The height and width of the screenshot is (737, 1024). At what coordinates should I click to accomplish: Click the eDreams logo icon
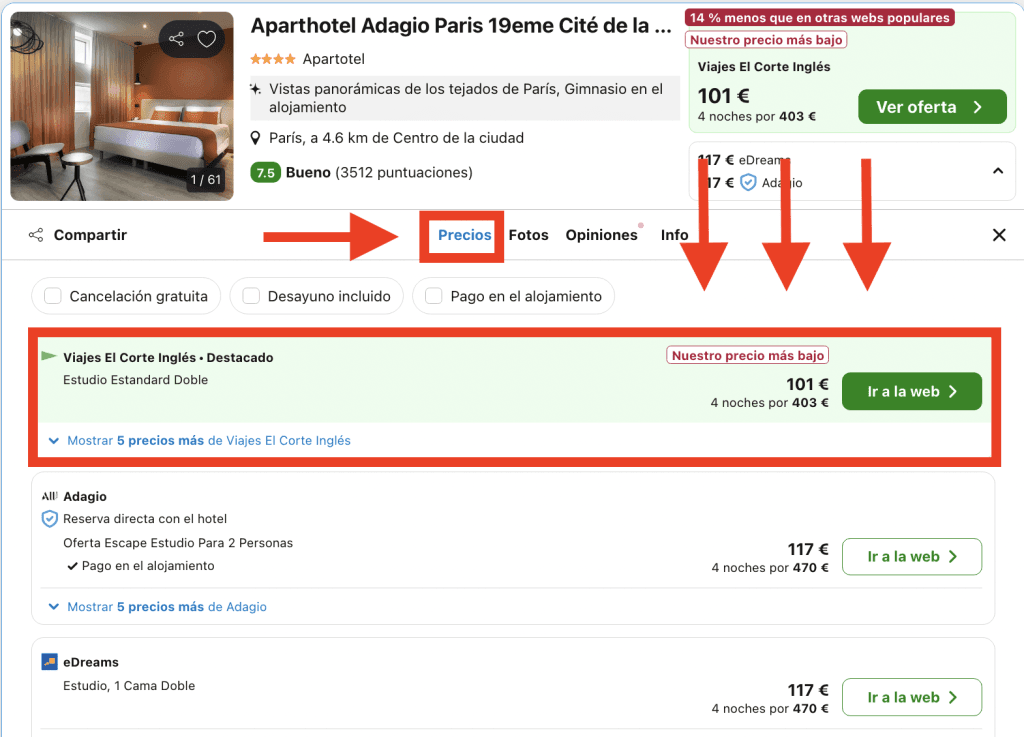(49, 662)
